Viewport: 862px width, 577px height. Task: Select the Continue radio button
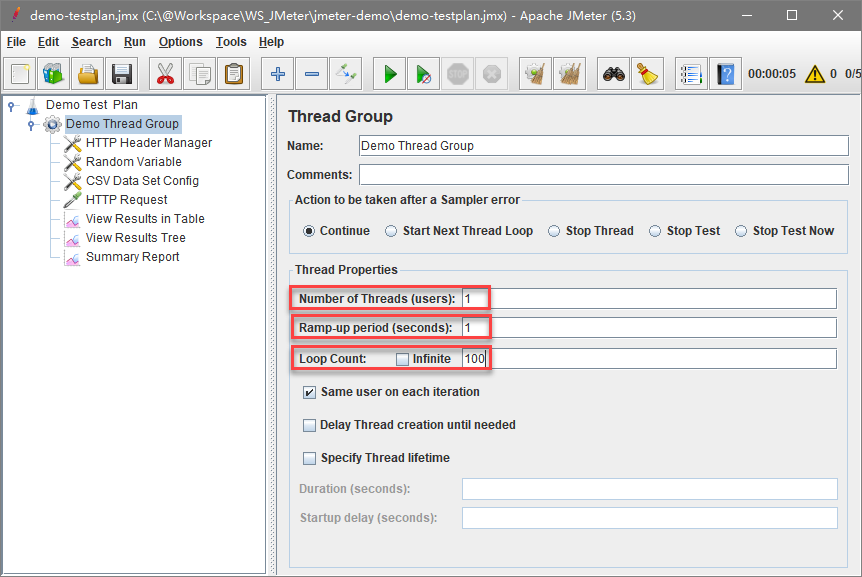(309, 231)
